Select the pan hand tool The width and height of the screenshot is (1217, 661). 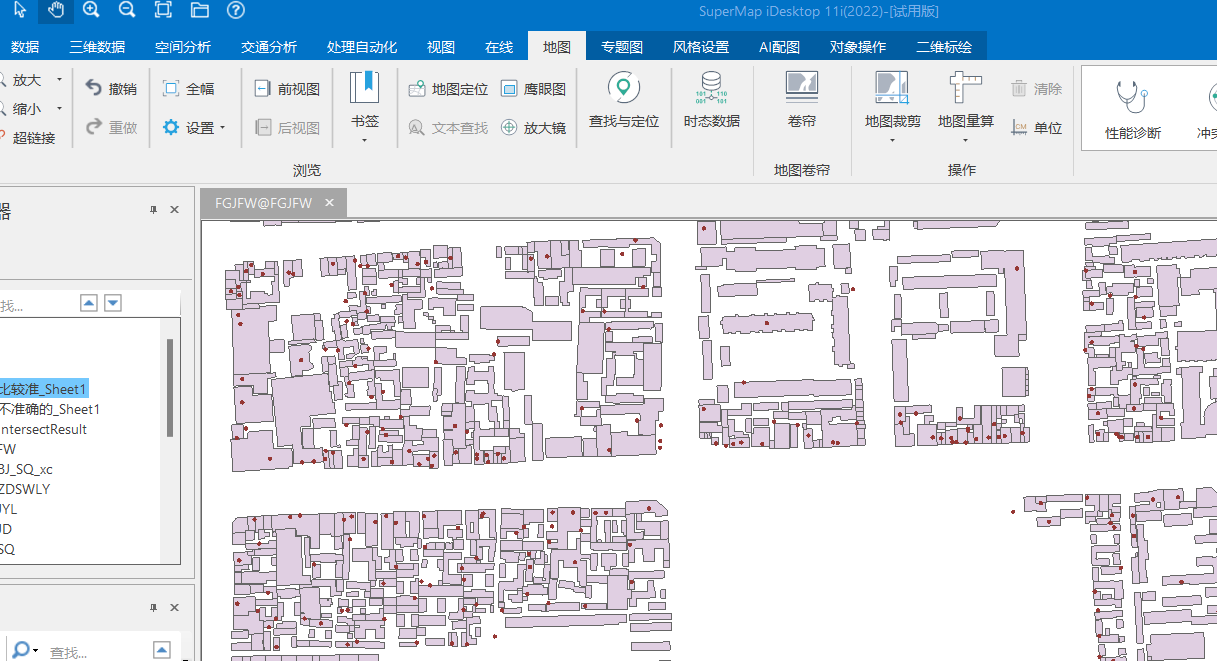pos(56,11)
